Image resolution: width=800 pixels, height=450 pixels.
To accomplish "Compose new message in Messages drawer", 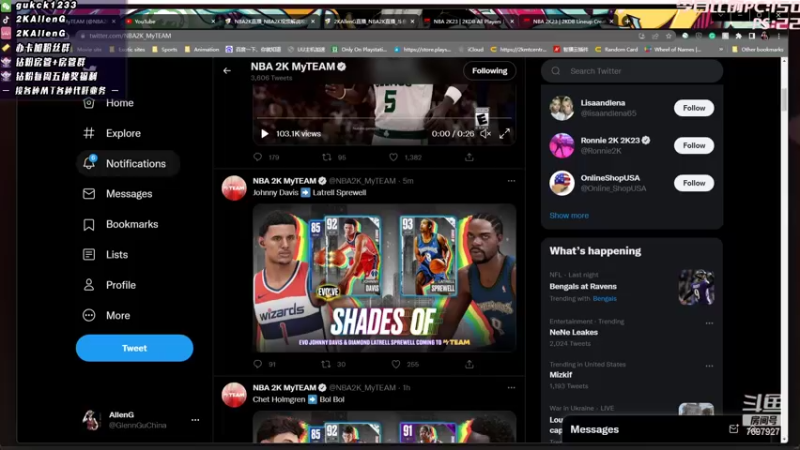I will tap(734, 429).
